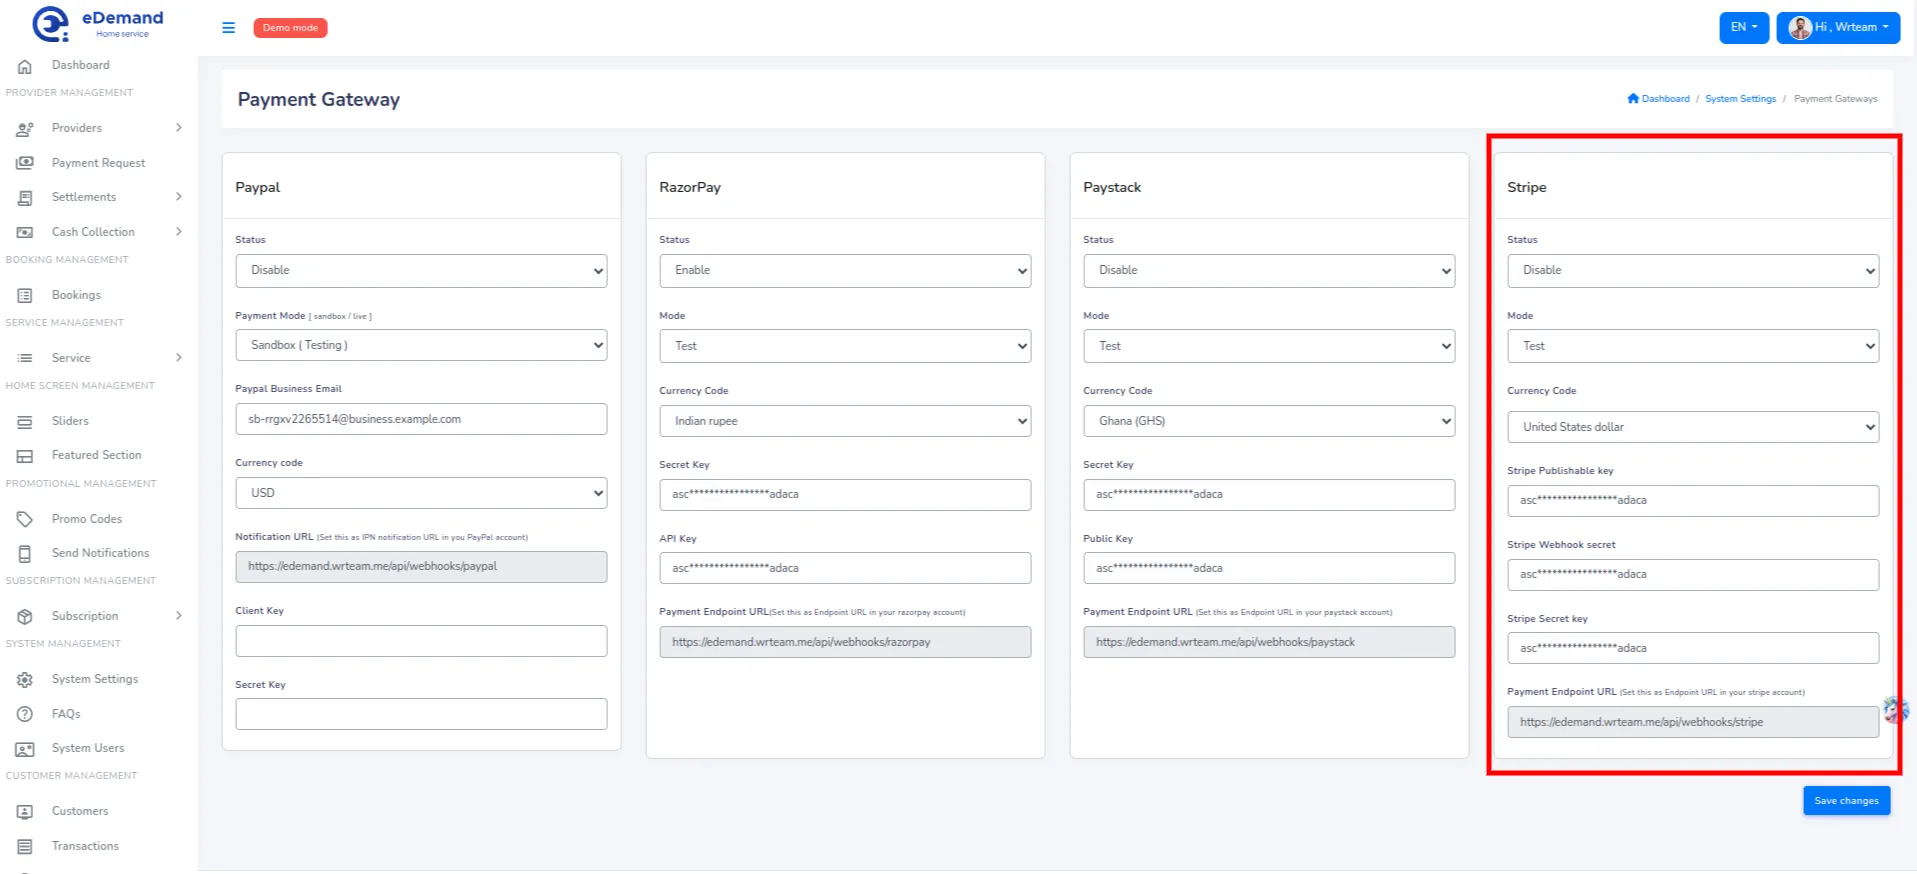This screenshot has width=1917, height=874.
Task: Click the Paypal Client Key field
Action: coord(421,641)
